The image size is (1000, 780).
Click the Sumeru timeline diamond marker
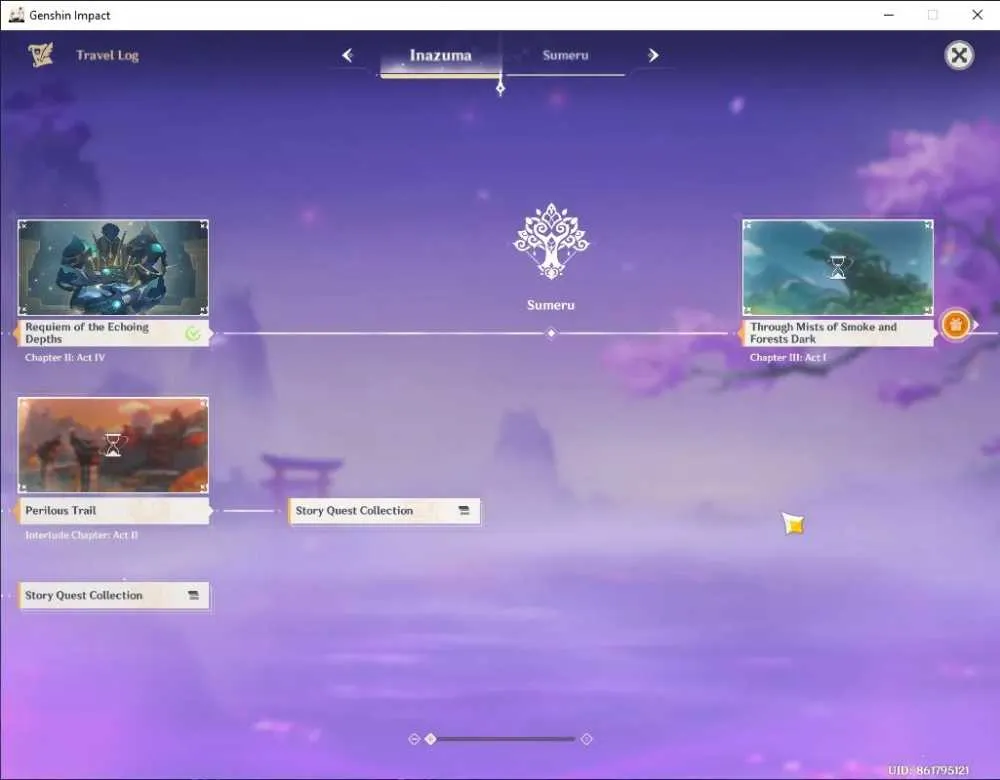coord(551,333)
